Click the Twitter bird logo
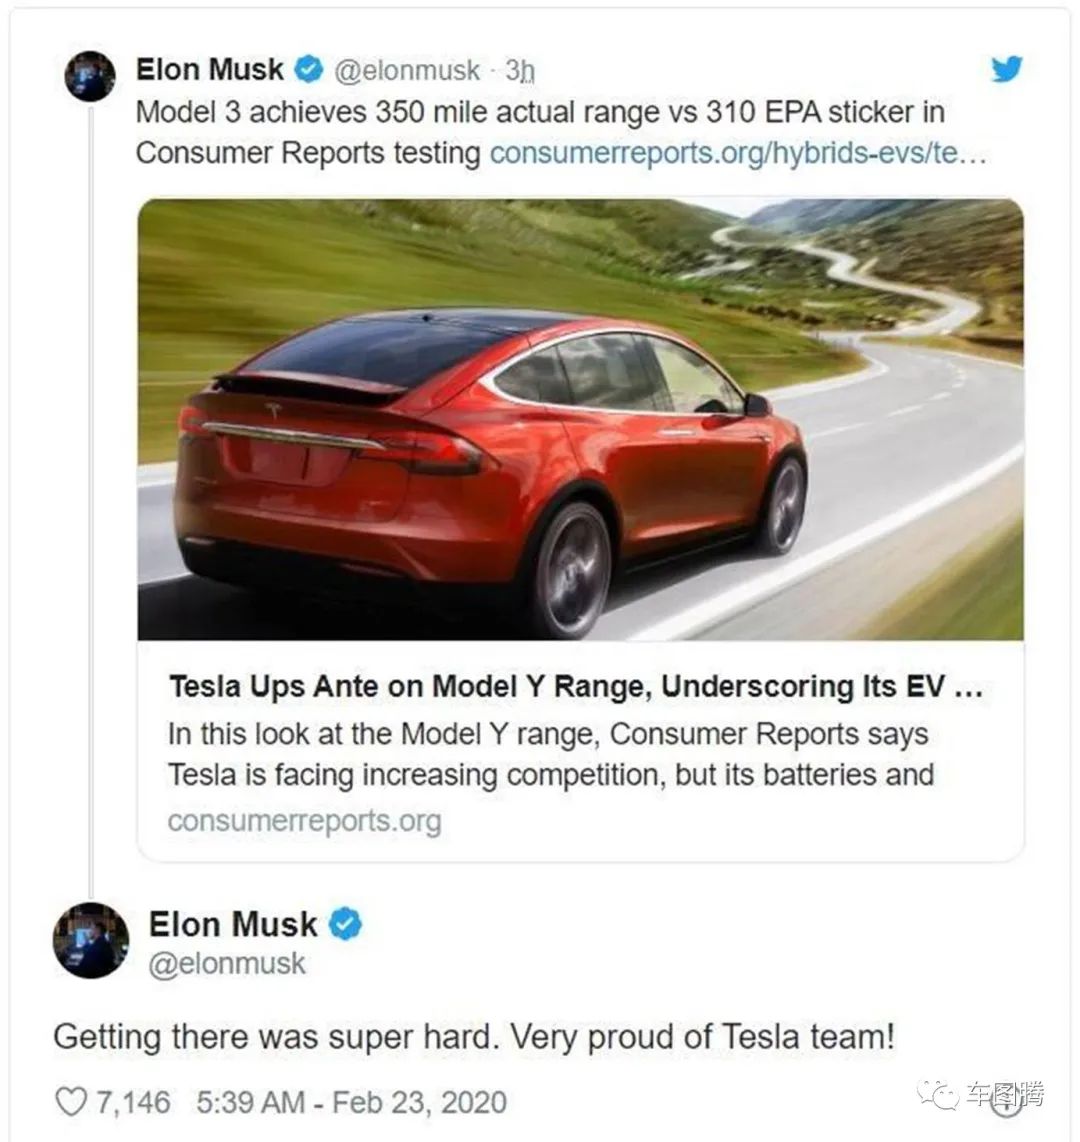This screenshot has width=1080, height=1142. coord(1005,69)
